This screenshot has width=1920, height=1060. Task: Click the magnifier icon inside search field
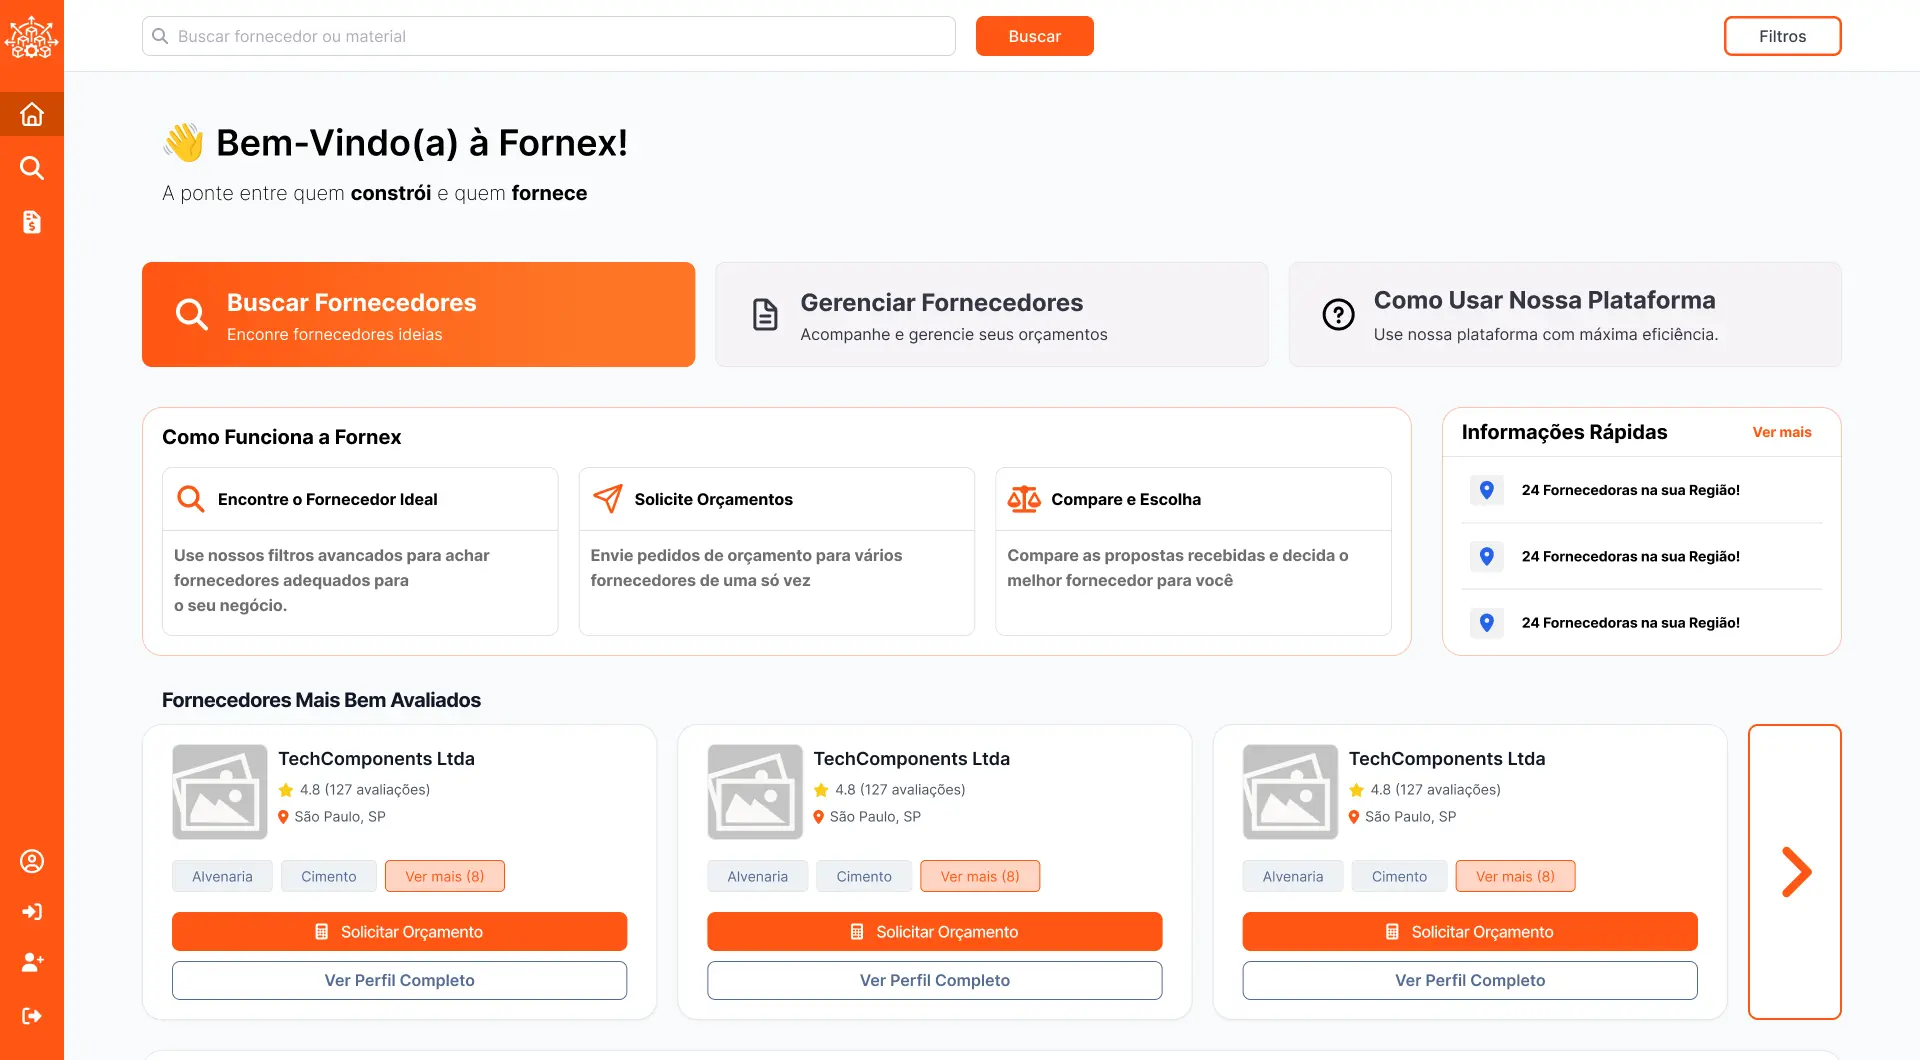point(160,36)
